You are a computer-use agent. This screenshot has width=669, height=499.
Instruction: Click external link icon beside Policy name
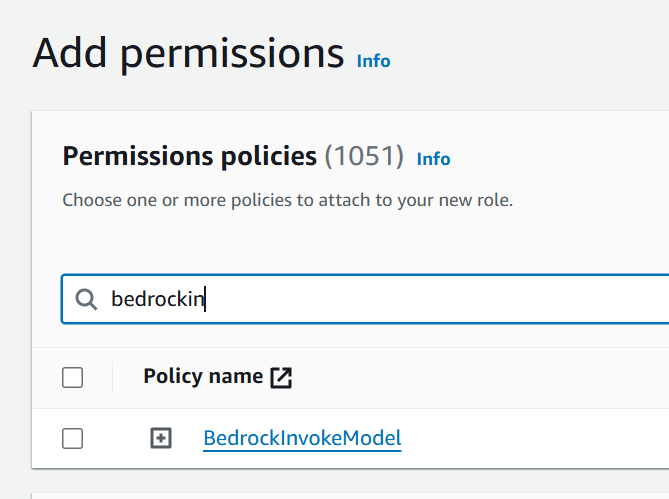tap(282, 377)
